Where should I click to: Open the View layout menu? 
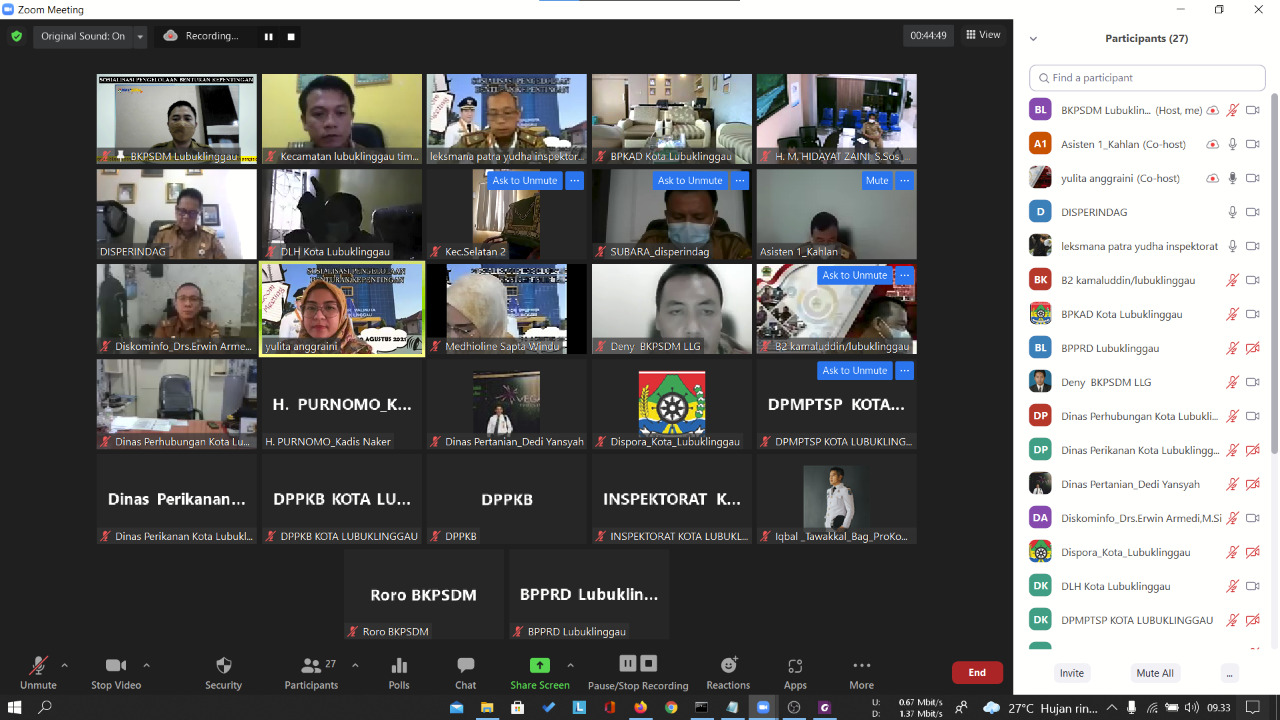coord(983,35)
